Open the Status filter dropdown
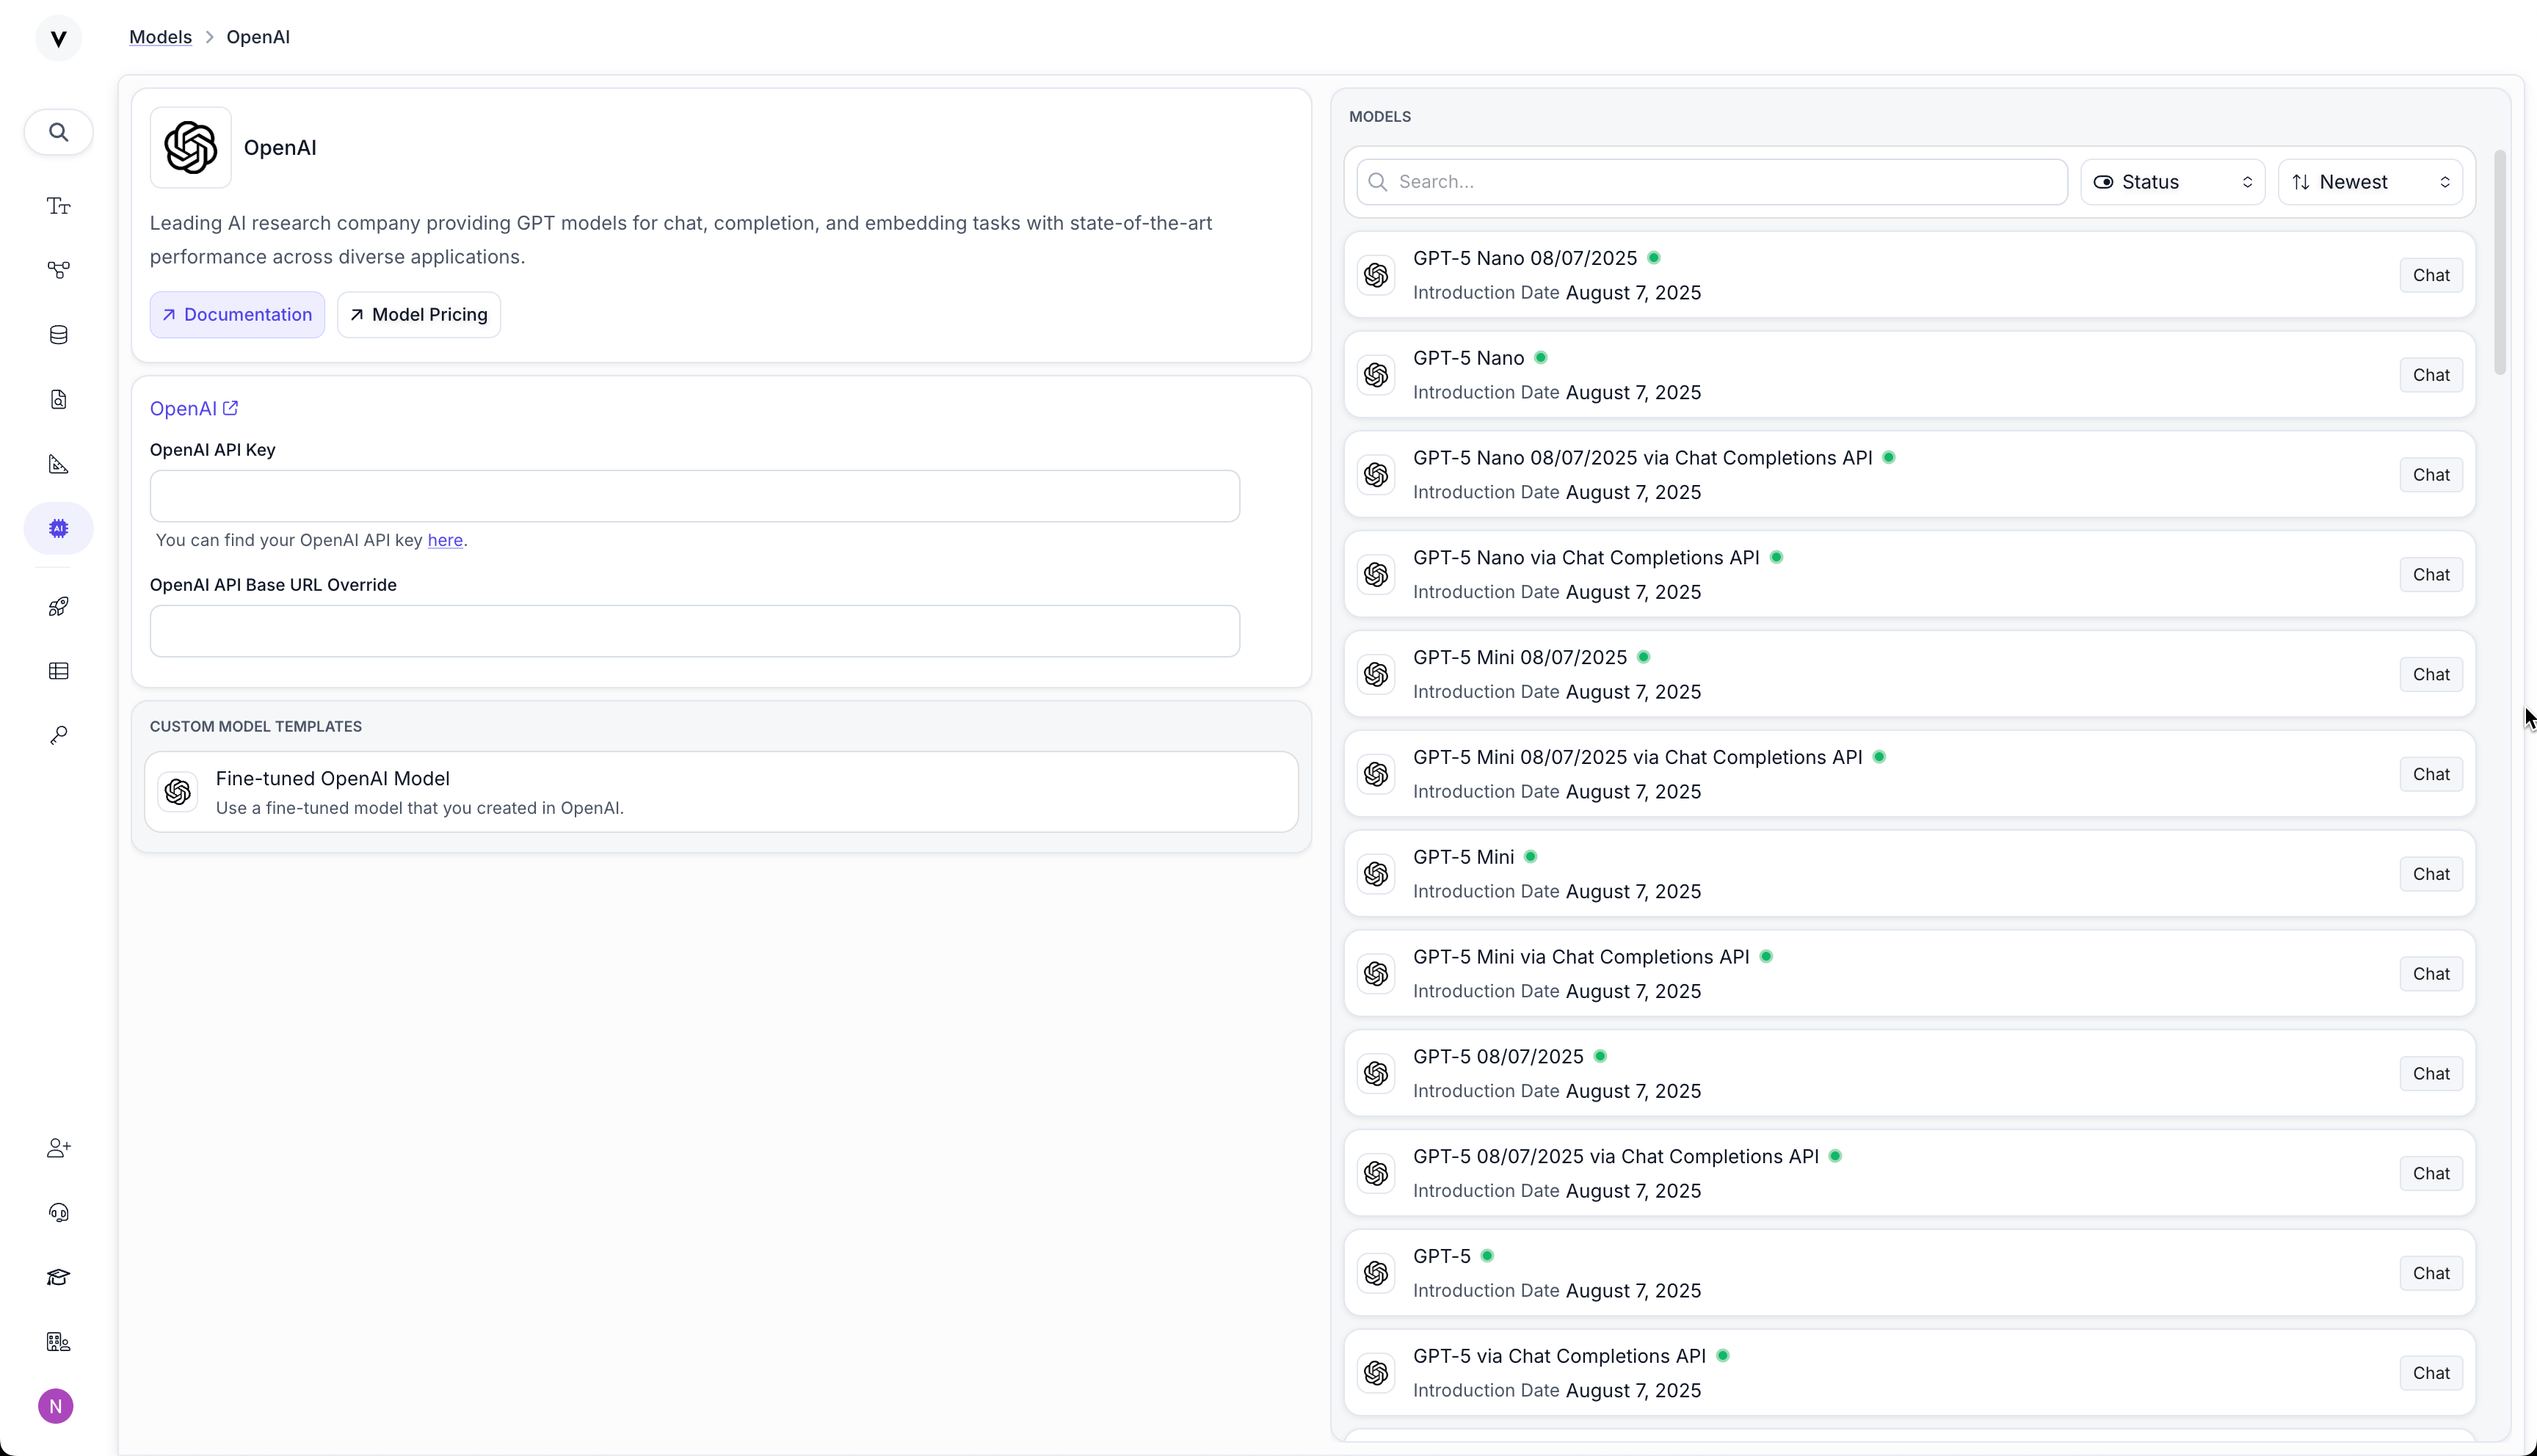This screenshot has width=2537, height=1456. tap(2172, 182)
